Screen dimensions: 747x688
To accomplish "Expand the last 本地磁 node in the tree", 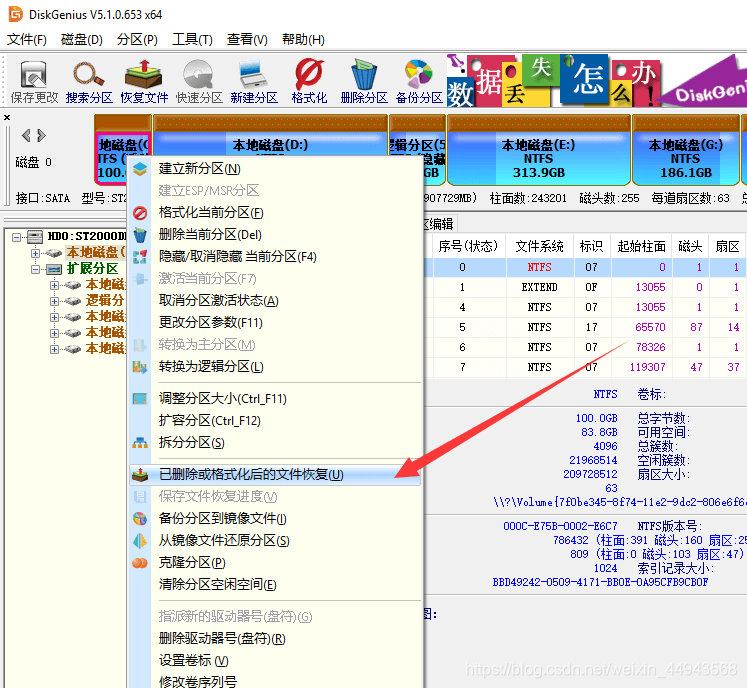I will (x=54, y=349).
